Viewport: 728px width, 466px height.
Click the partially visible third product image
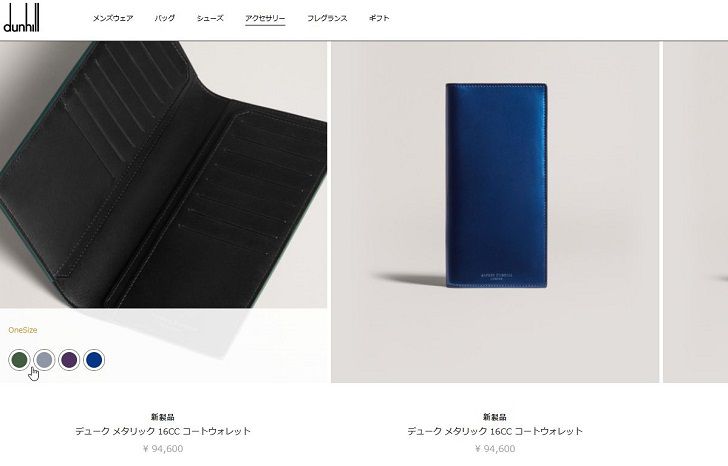[x=696, y=212]
